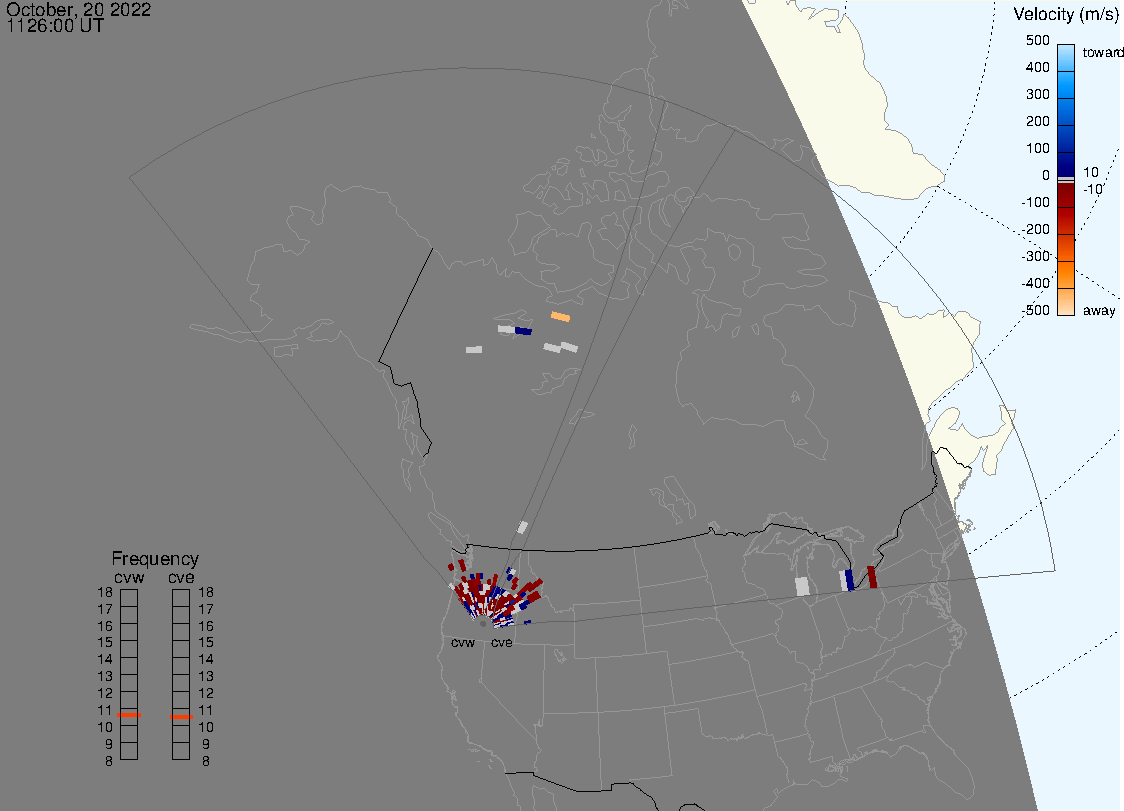Click the 1126:00 UT timestamp
The image size is (1124, 811).
pyautogui.click(x=55, y=26)
